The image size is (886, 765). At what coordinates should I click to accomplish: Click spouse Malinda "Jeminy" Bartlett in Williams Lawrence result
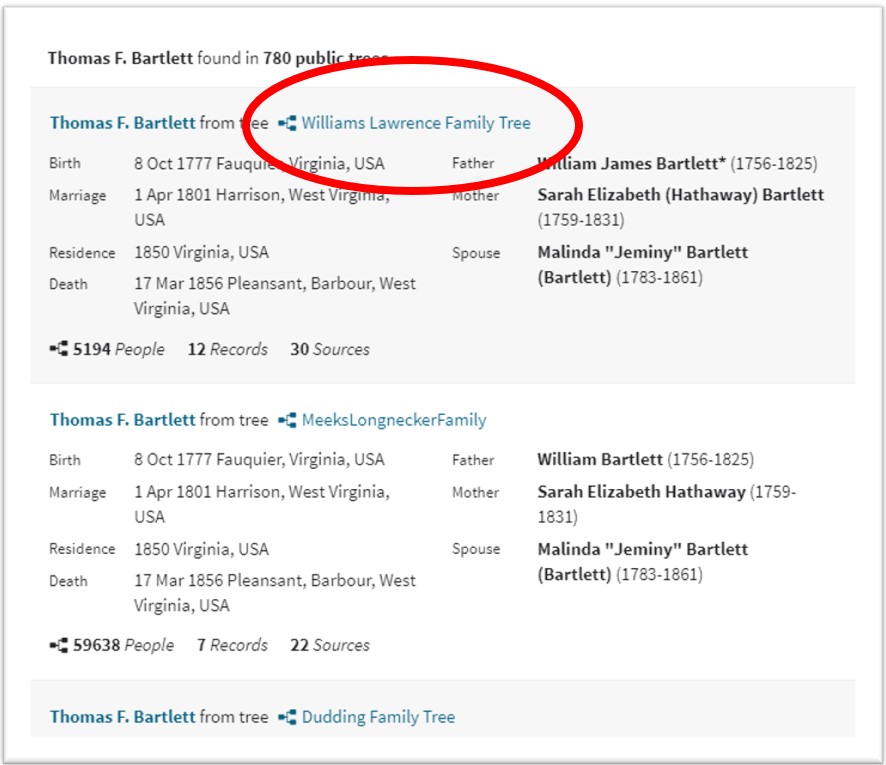(x=642, y=252)
